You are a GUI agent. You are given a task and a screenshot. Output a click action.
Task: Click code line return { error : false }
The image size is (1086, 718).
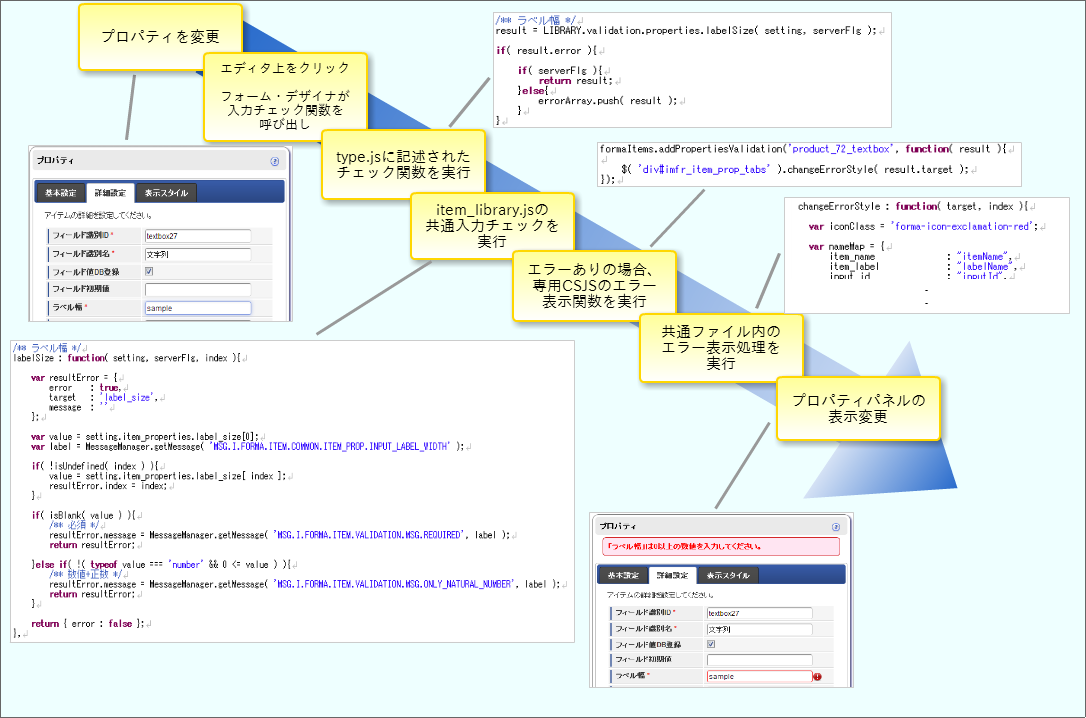click(x=87, y=623)
